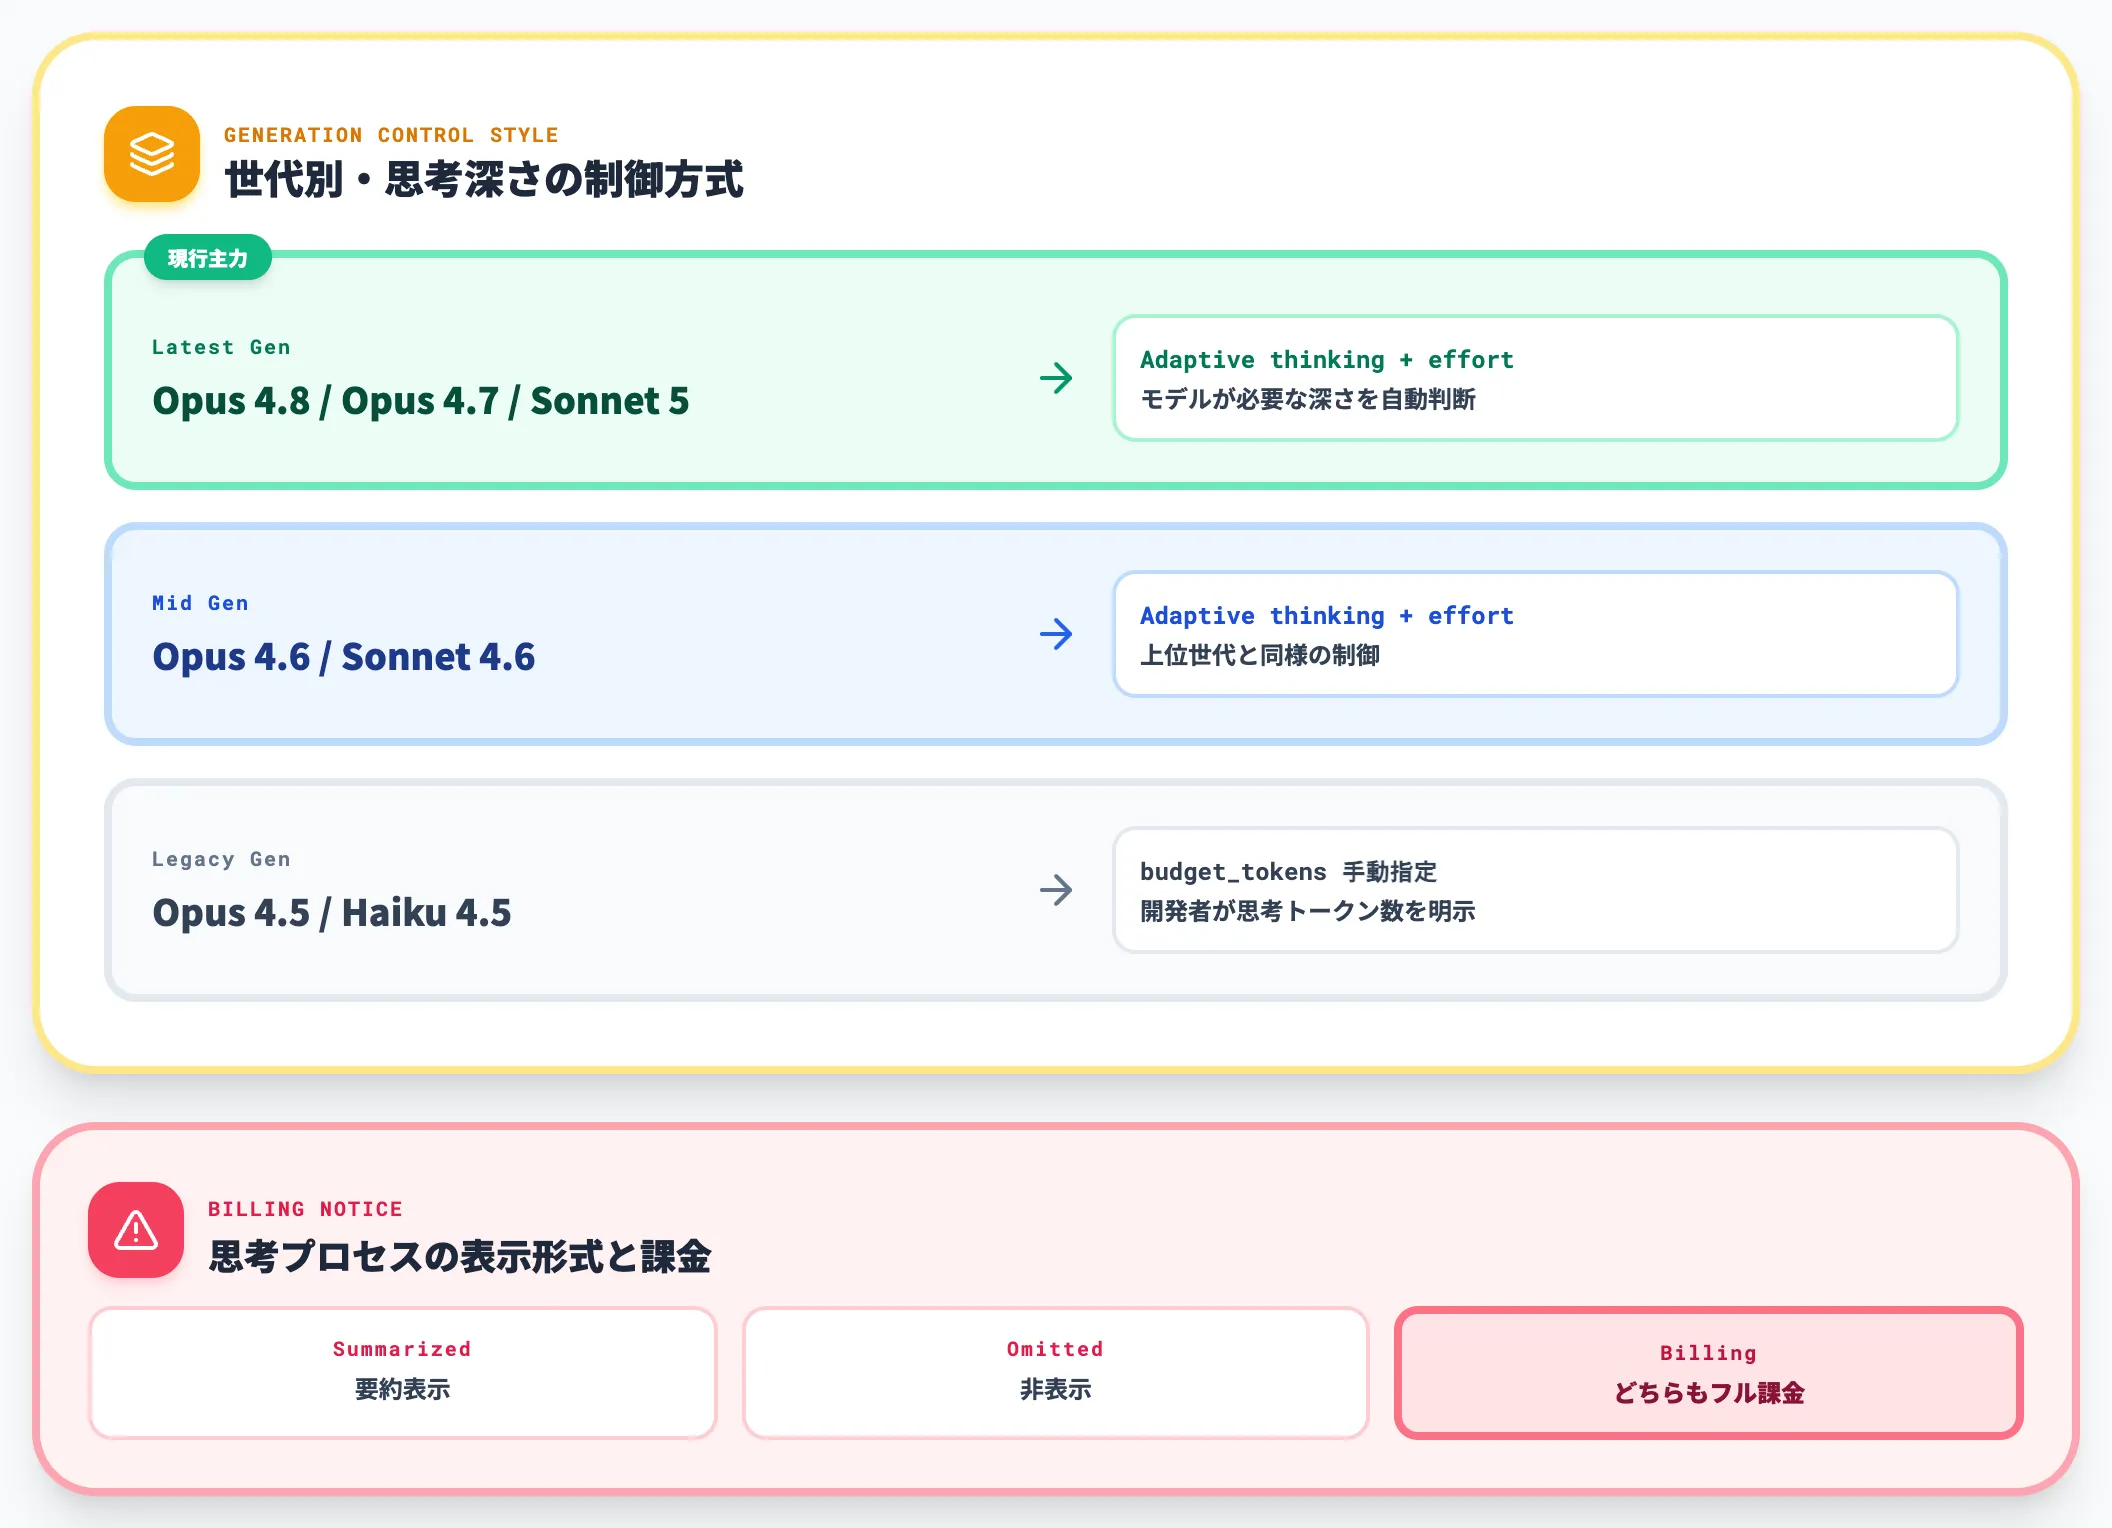Click the green Adaptive thinking + effort box

point(1535,378)
